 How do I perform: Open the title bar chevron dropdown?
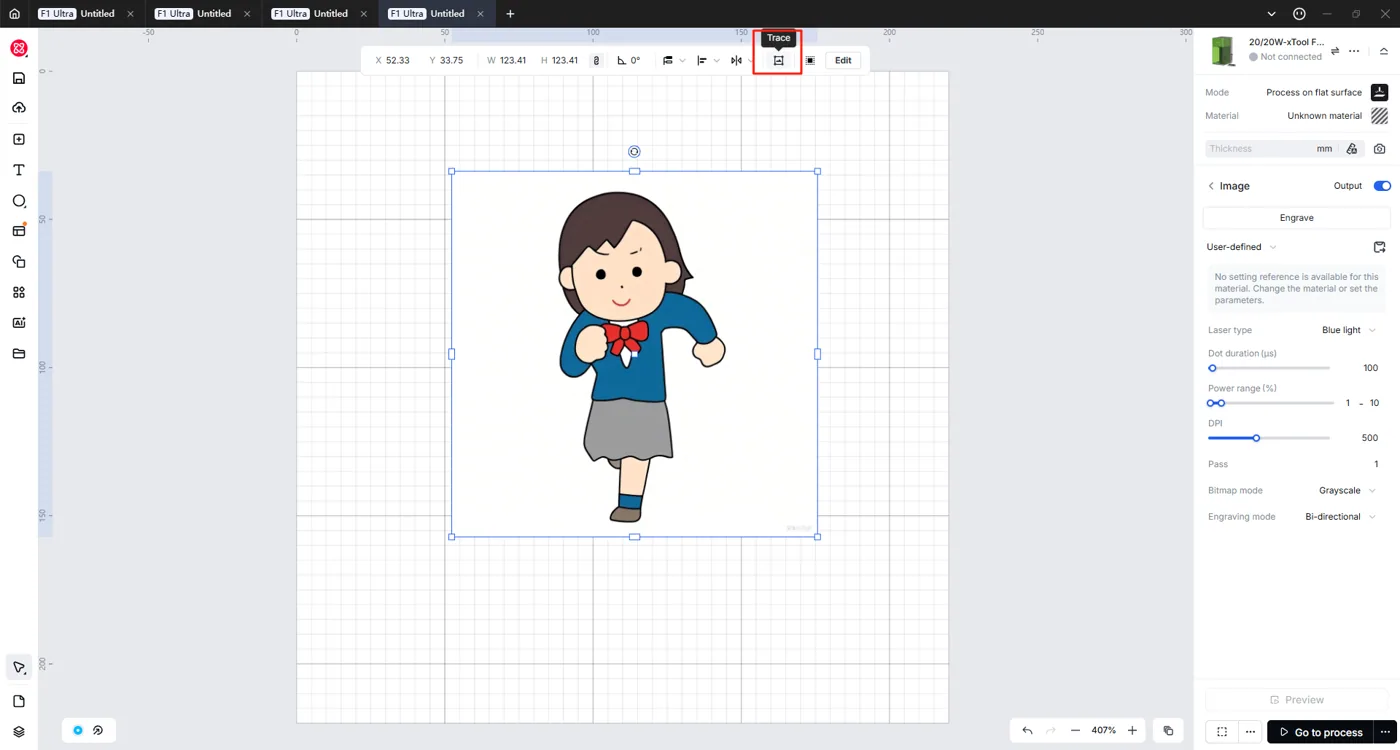tap(1271, 14)
